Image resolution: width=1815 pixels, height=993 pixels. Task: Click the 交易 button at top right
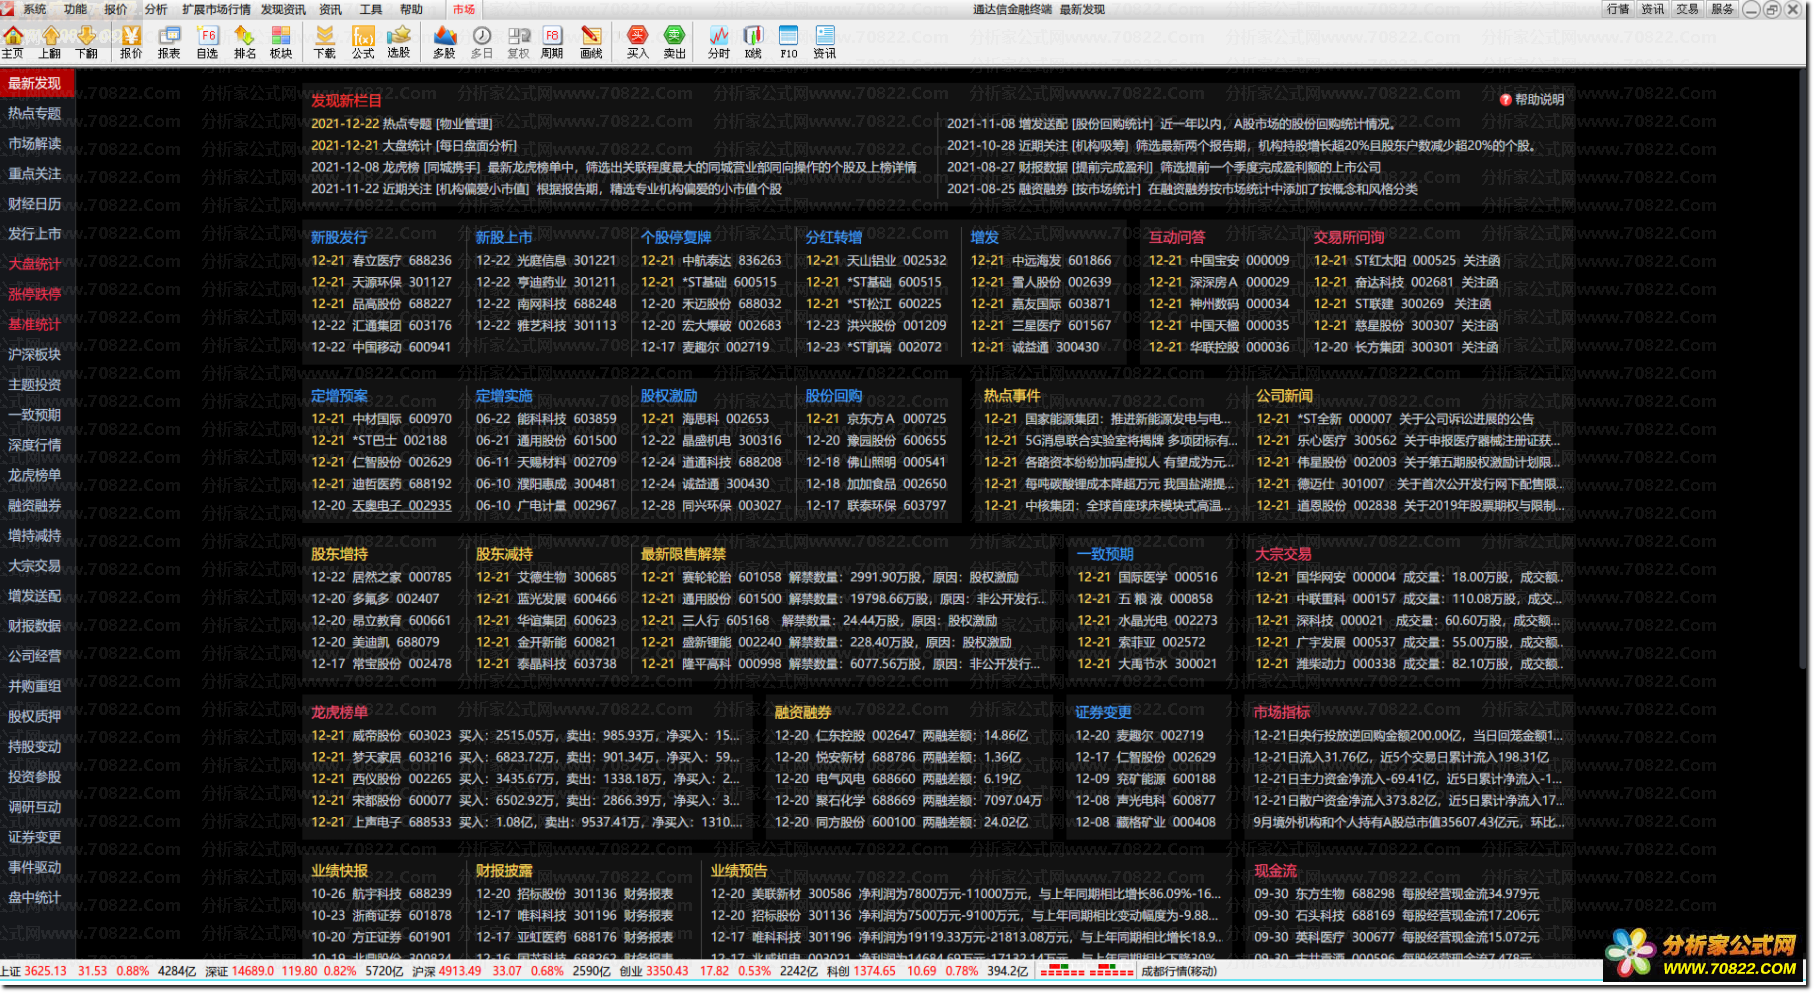pos(1688,9)
